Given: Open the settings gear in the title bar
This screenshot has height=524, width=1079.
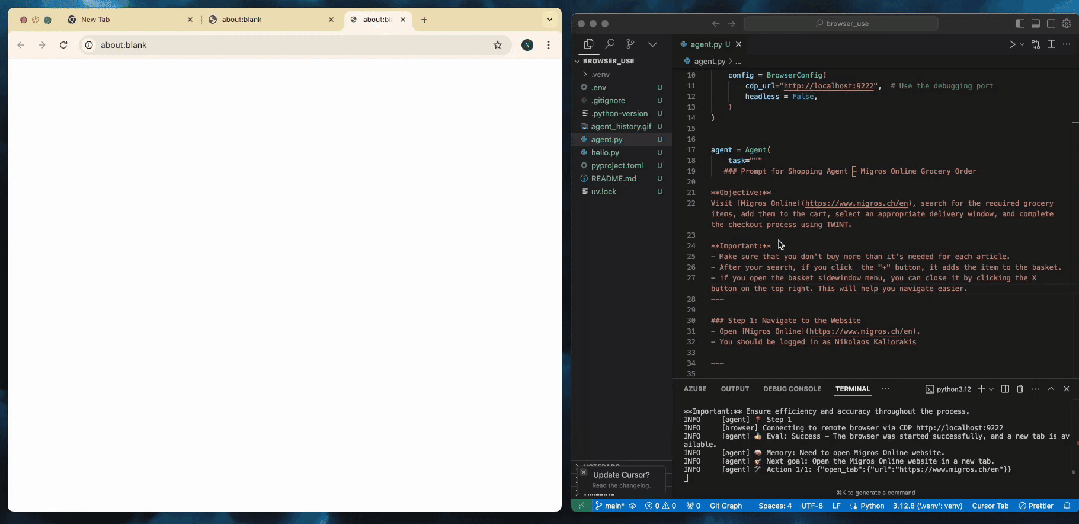Looking at the screenshot, I should (x=1067, y=23).
